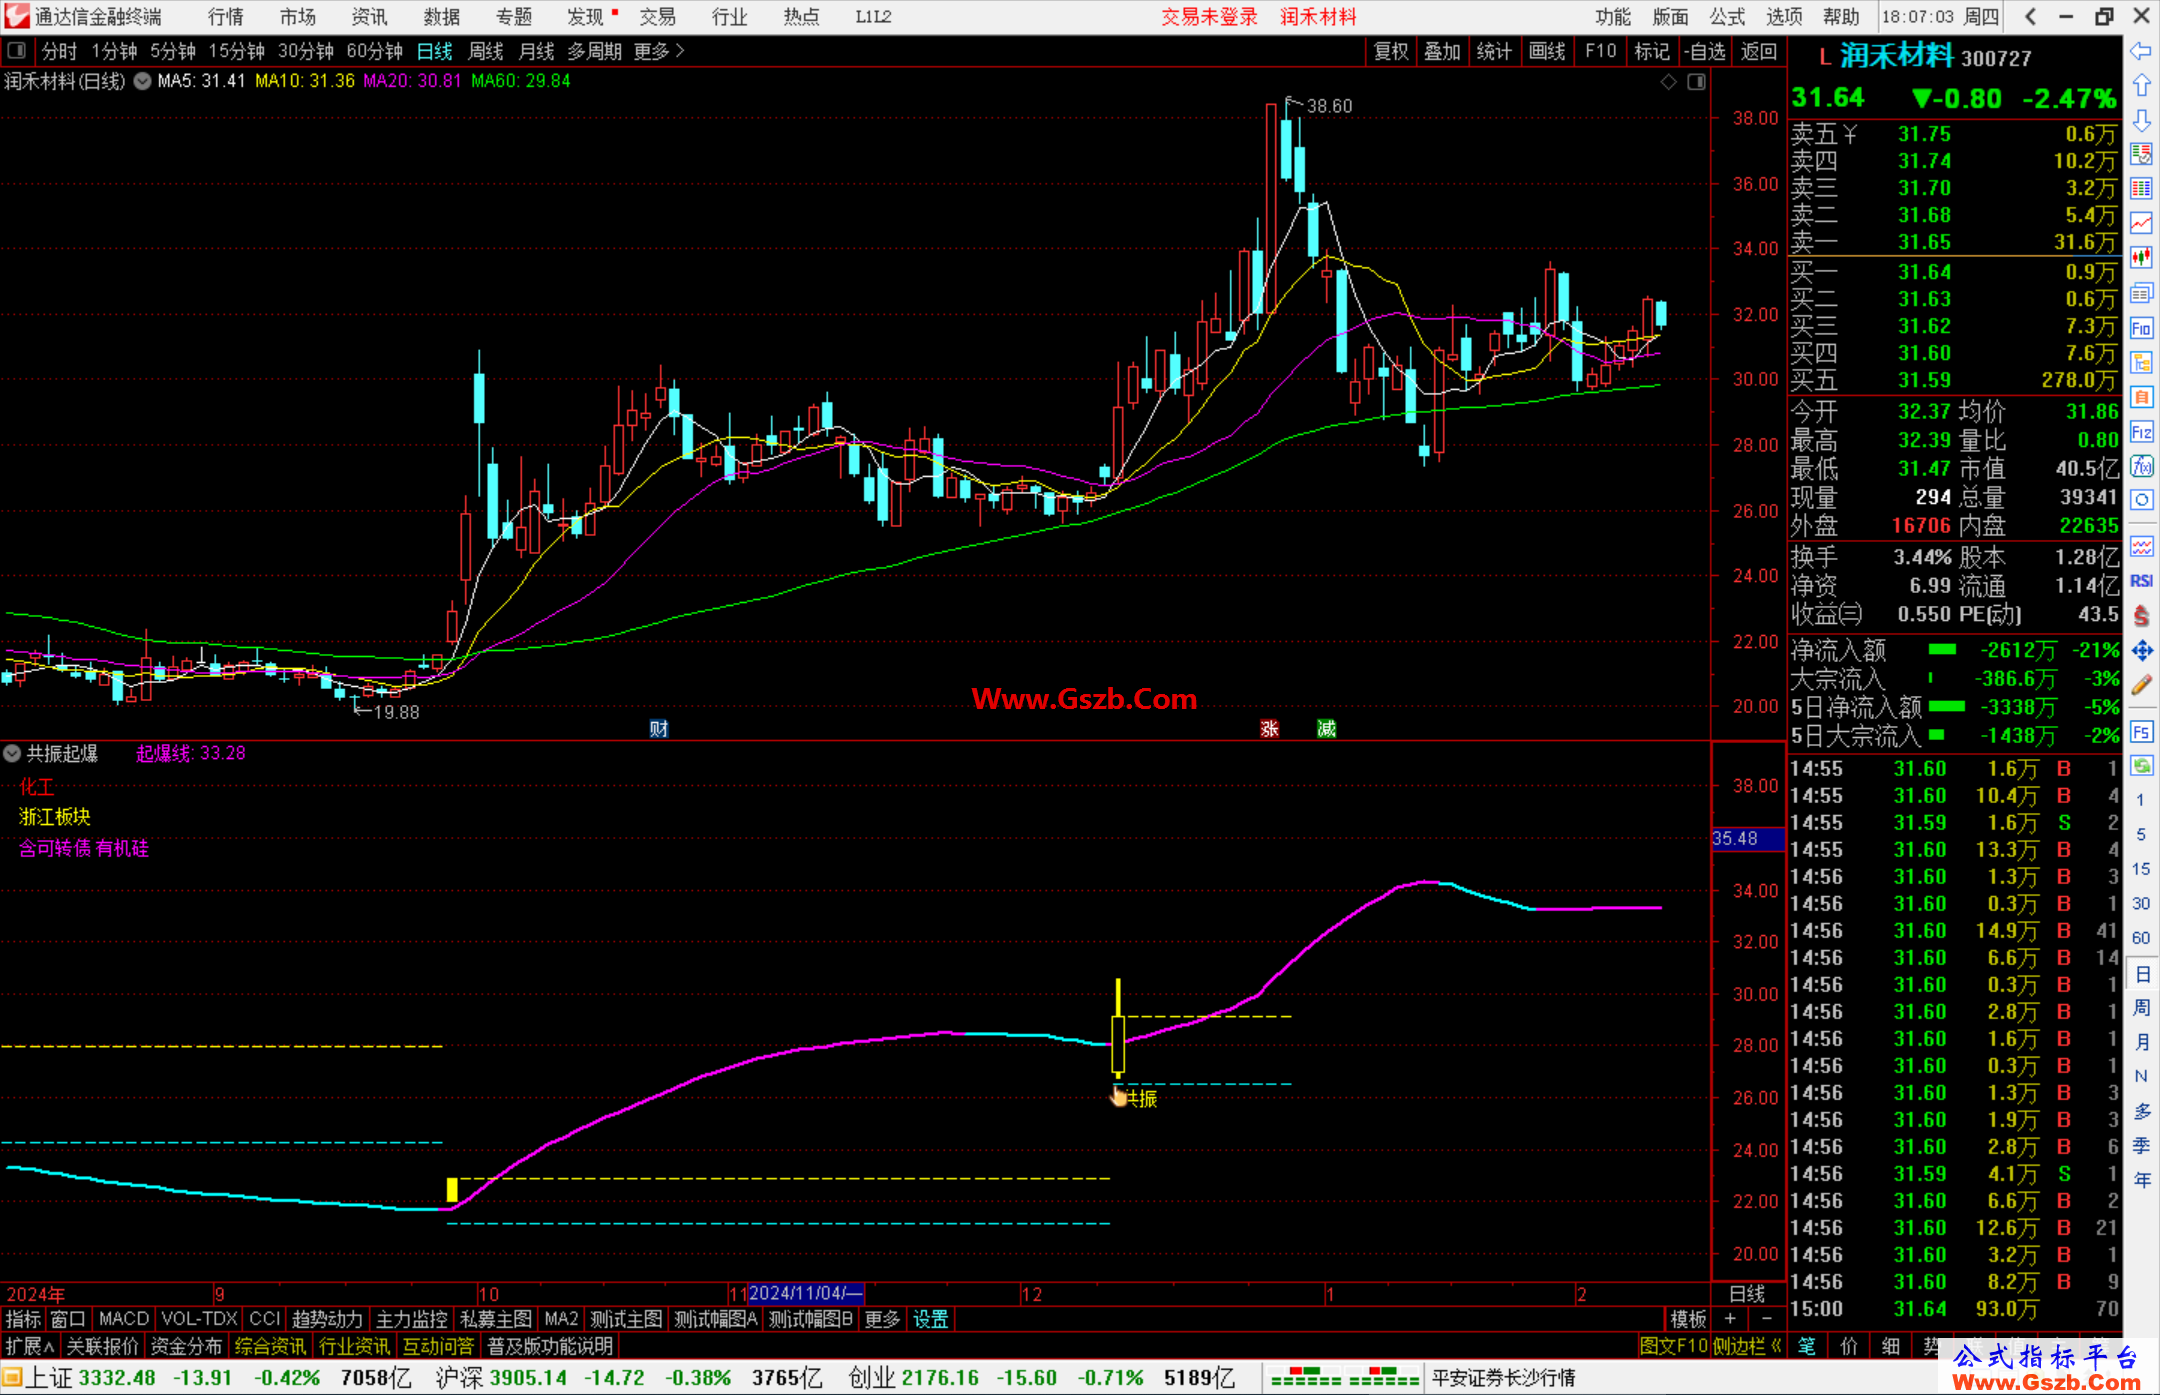2160x1395 pixels.
Task: Select the 30 minute period in sidebar
Action: click(x=2141, y=904)
